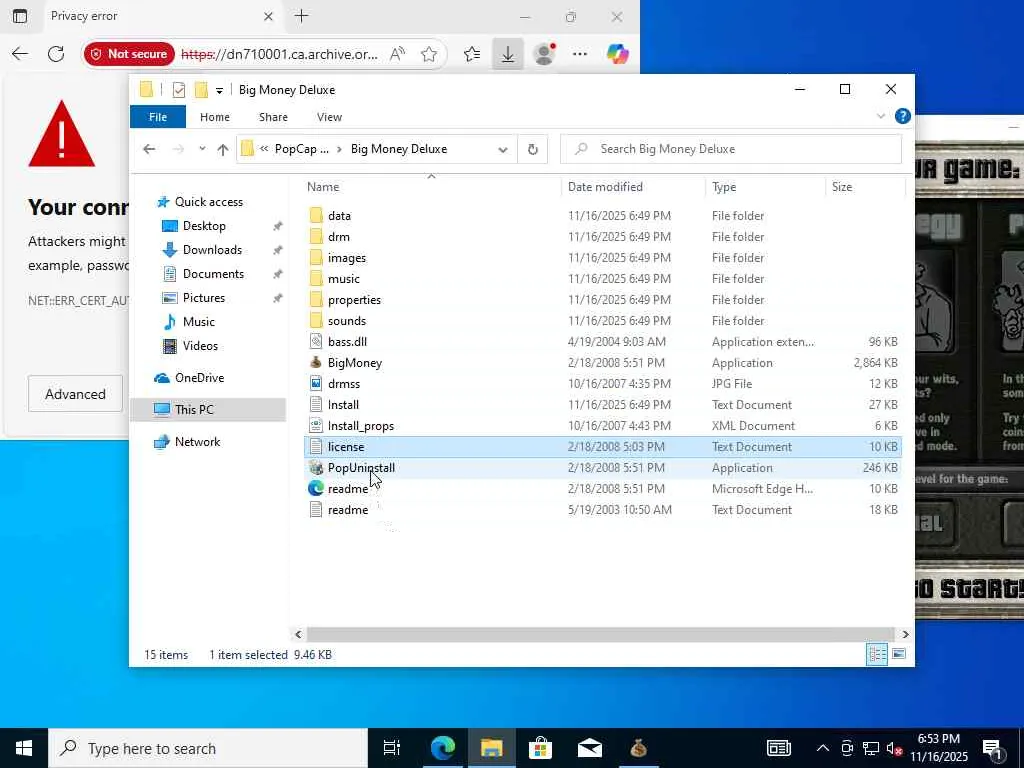1024x768 pixels.
Task: Sort by Name column header
Action: (x=431, y=187)
